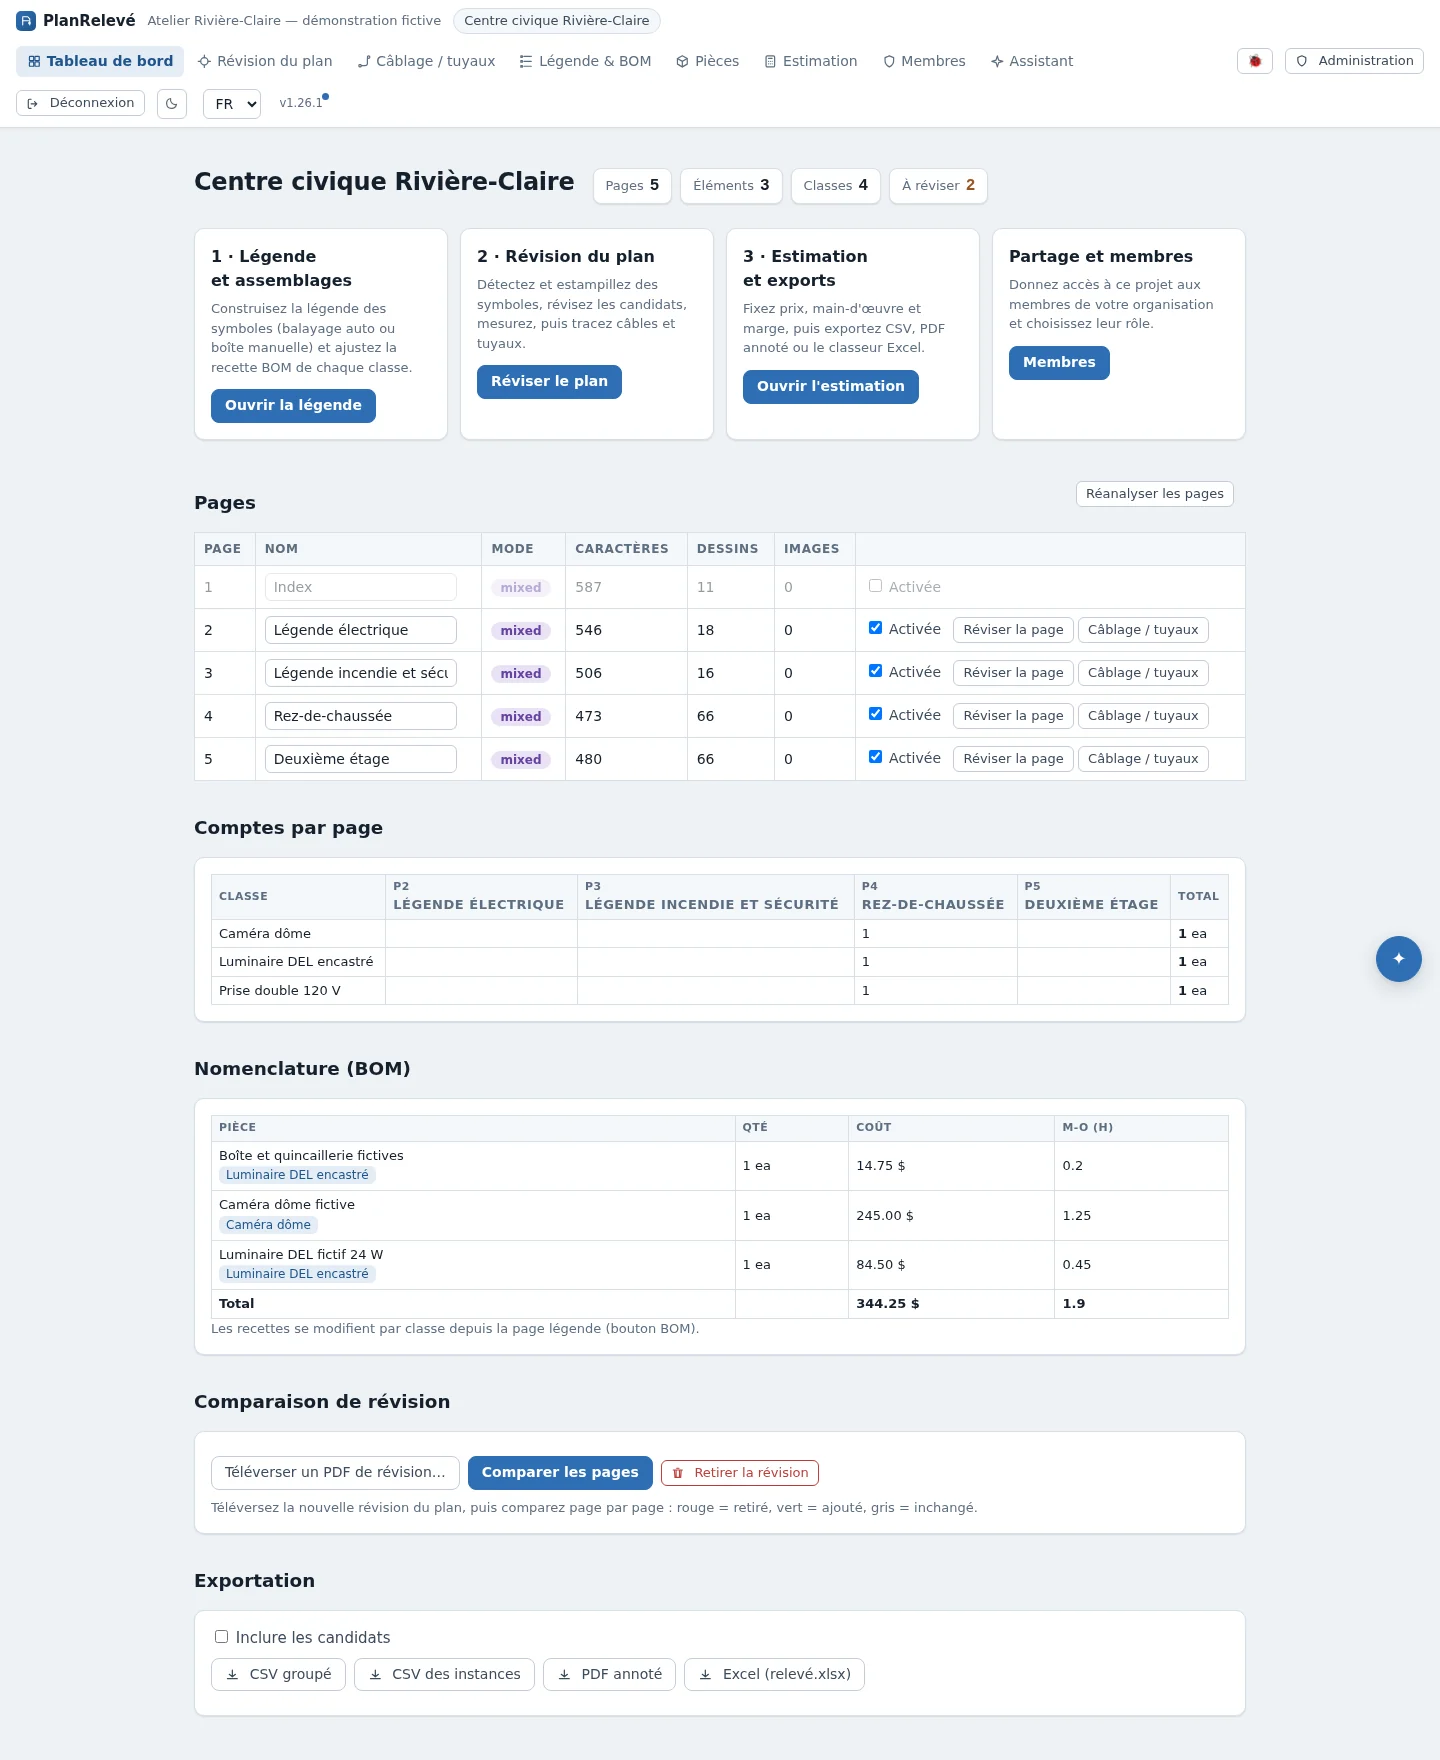Click the download icon on PDF annoté

(564, 1675)
